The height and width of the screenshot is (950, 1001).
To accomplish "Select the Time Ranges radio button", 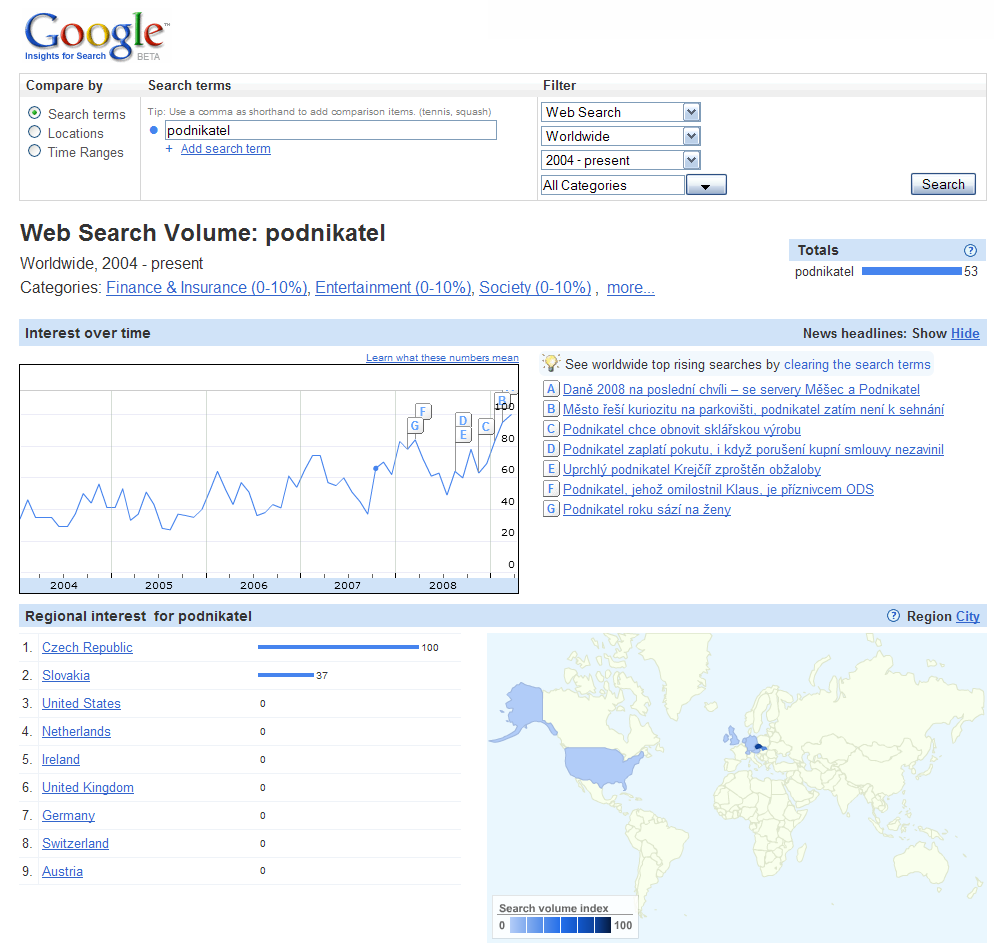I will click(34, 151).
